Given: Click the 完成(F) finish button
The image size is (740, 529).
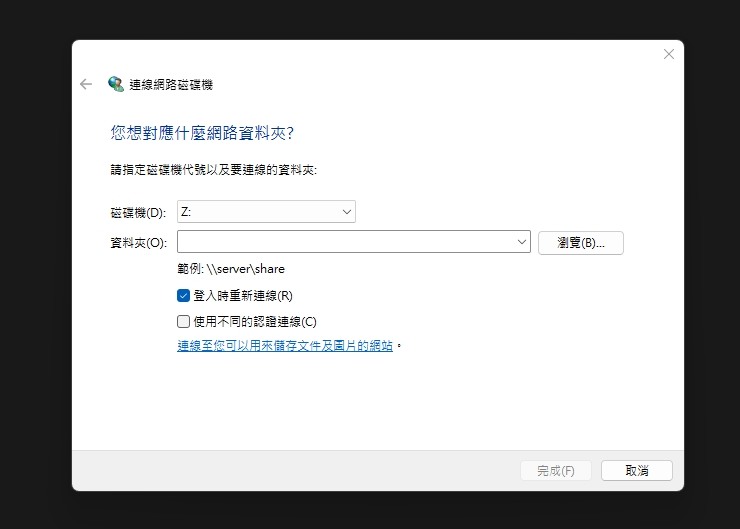Looking at the screenshot, I should (x=555, y=470).
